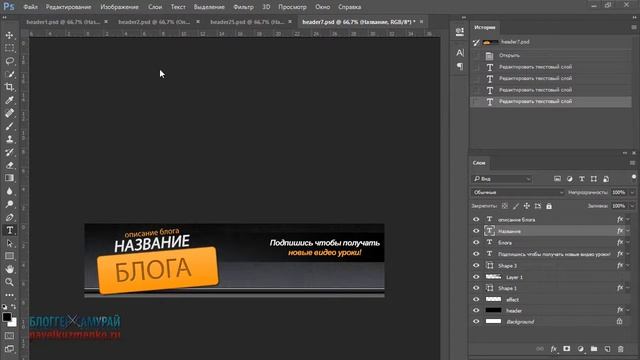Create new adjustment layer icon
Viewport: 640px width, 360px height.
tap(580, 349)
